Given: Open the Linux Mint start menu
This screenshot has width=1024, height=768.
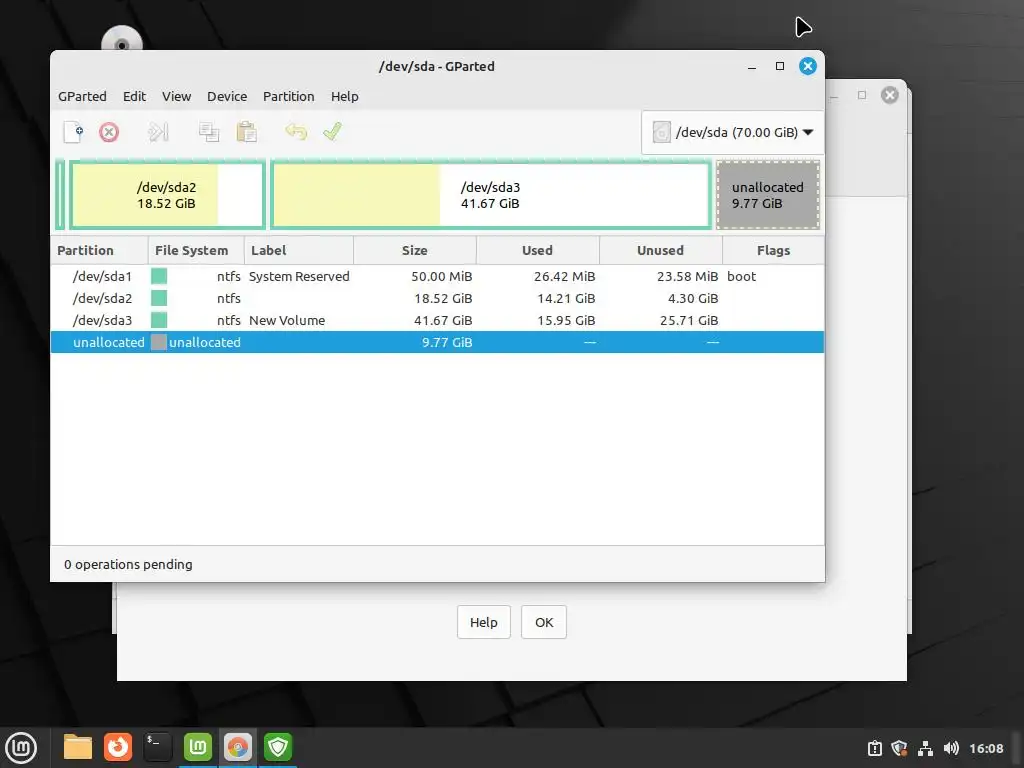Looking at the screenshot, I should point(21,747).
